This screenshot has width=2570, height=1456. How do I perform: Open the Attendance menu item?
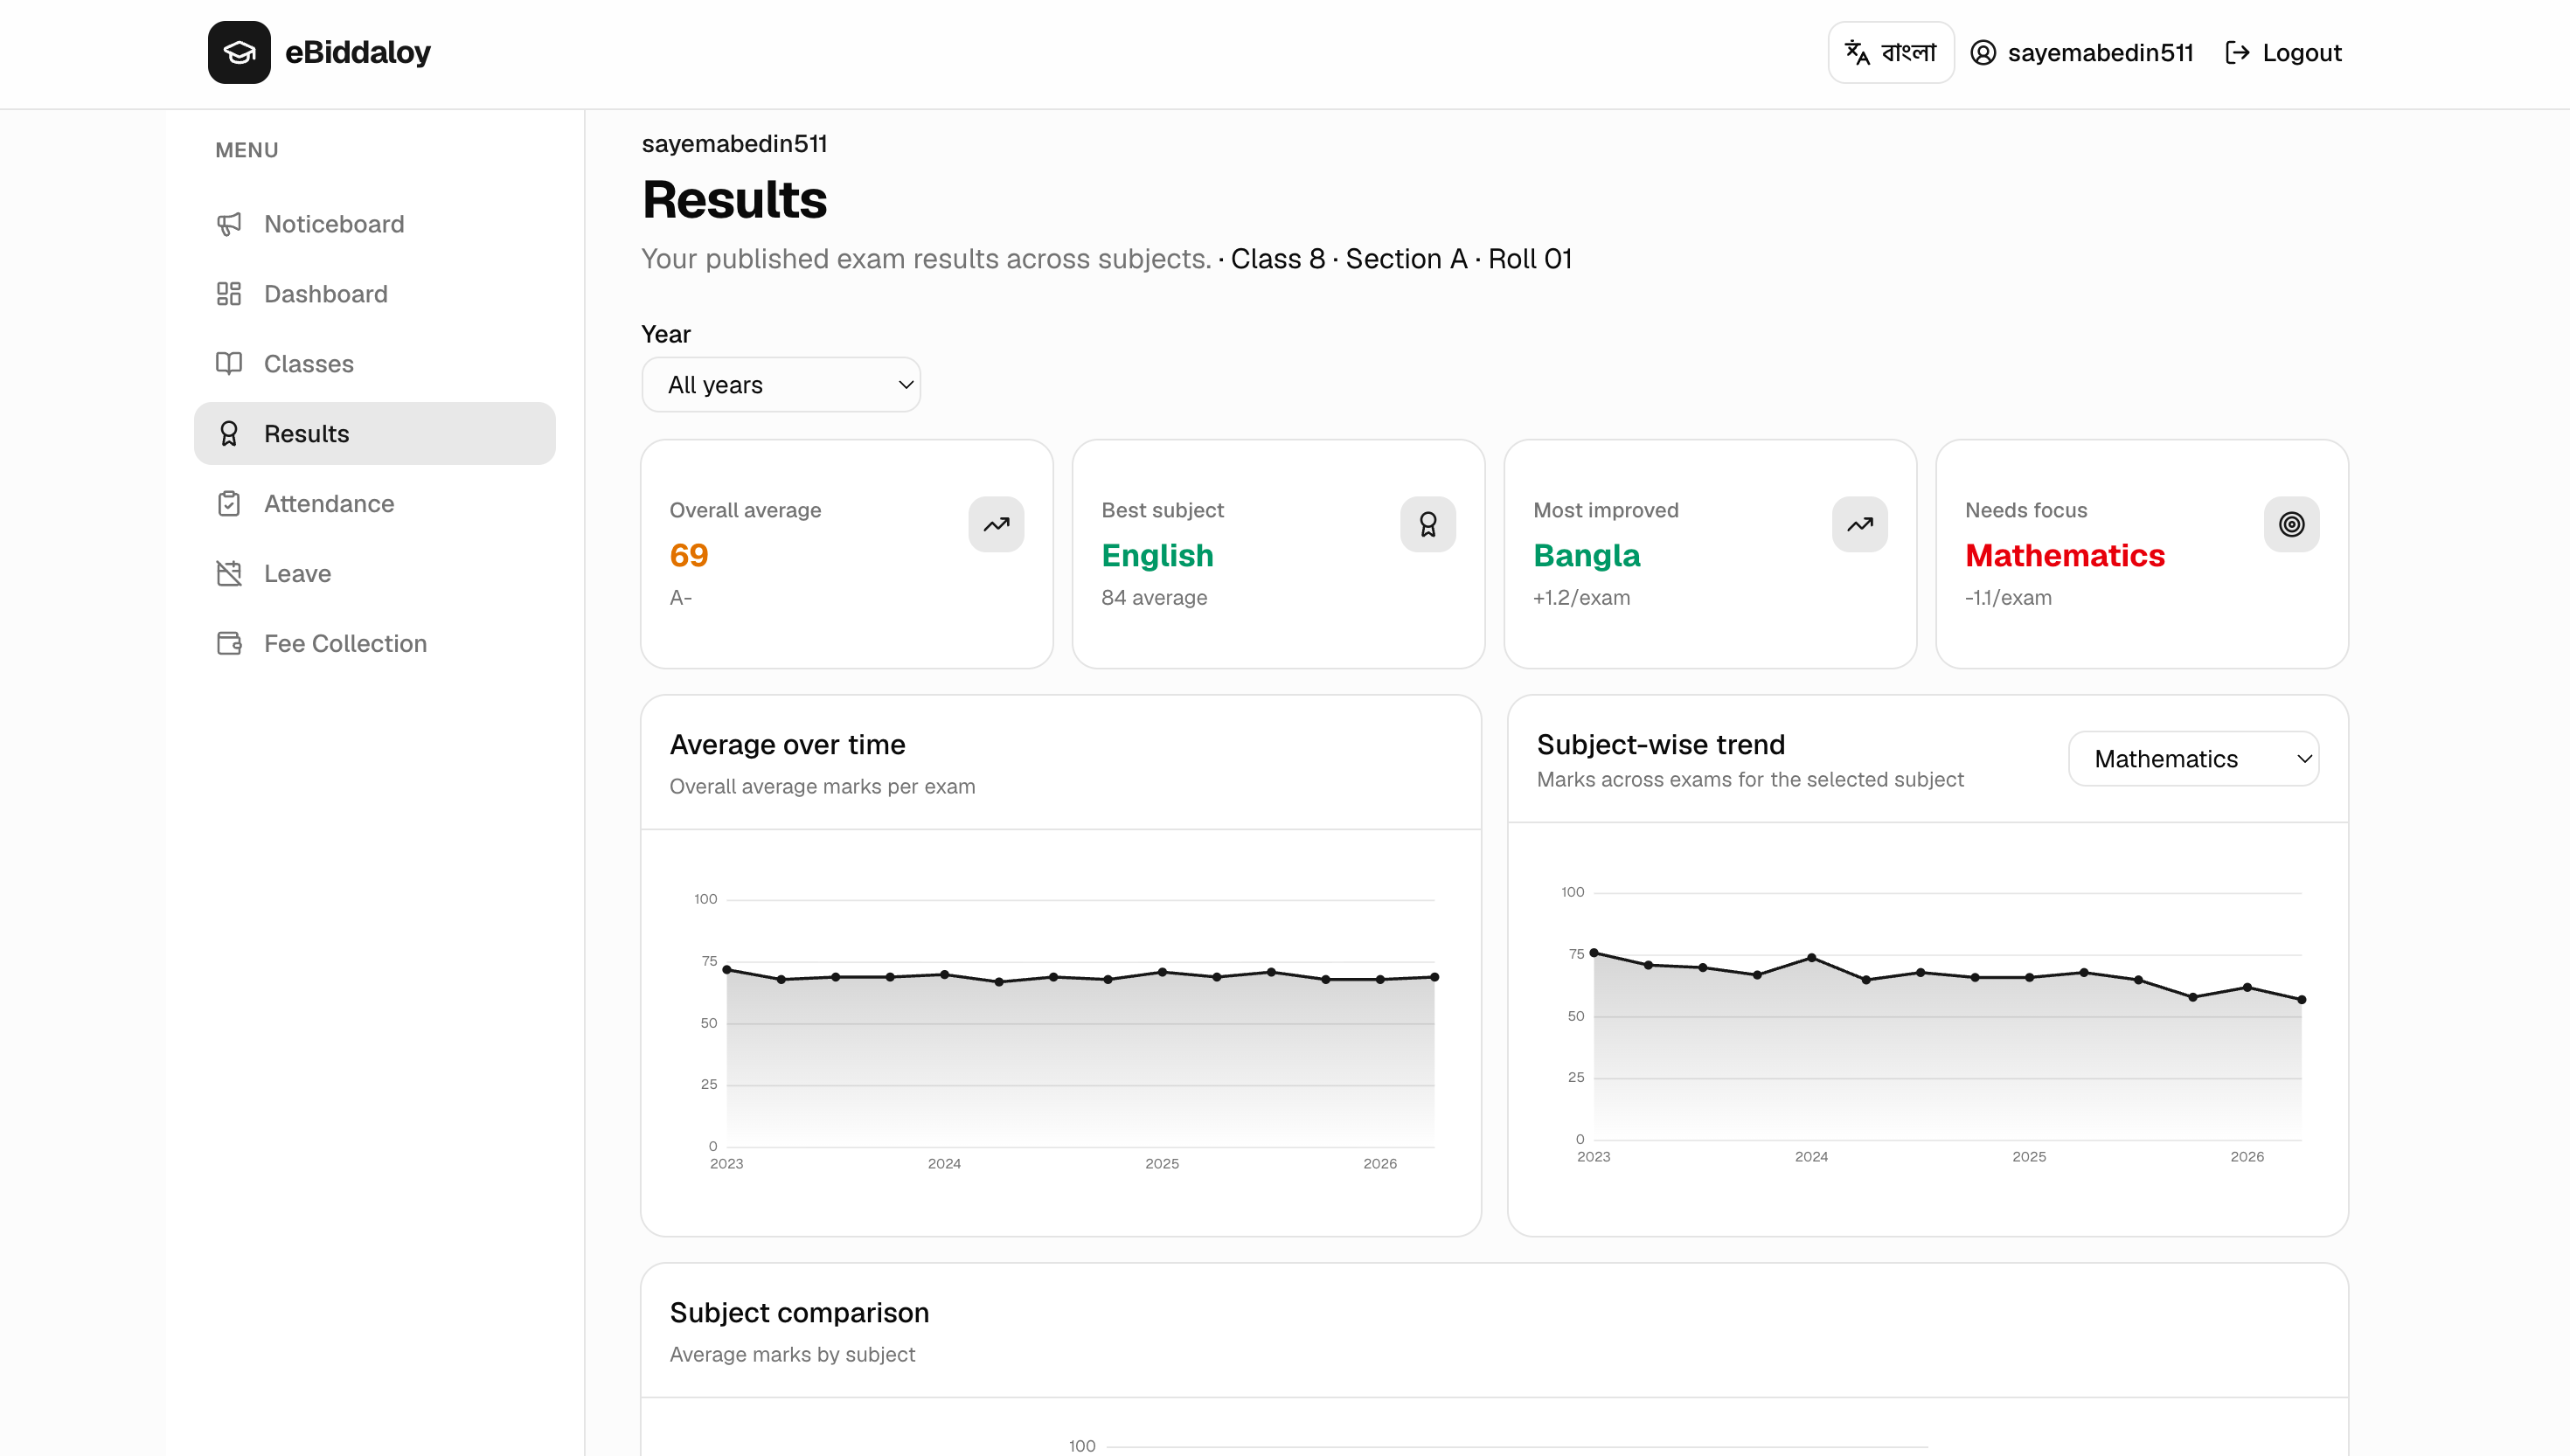(375, 504)
